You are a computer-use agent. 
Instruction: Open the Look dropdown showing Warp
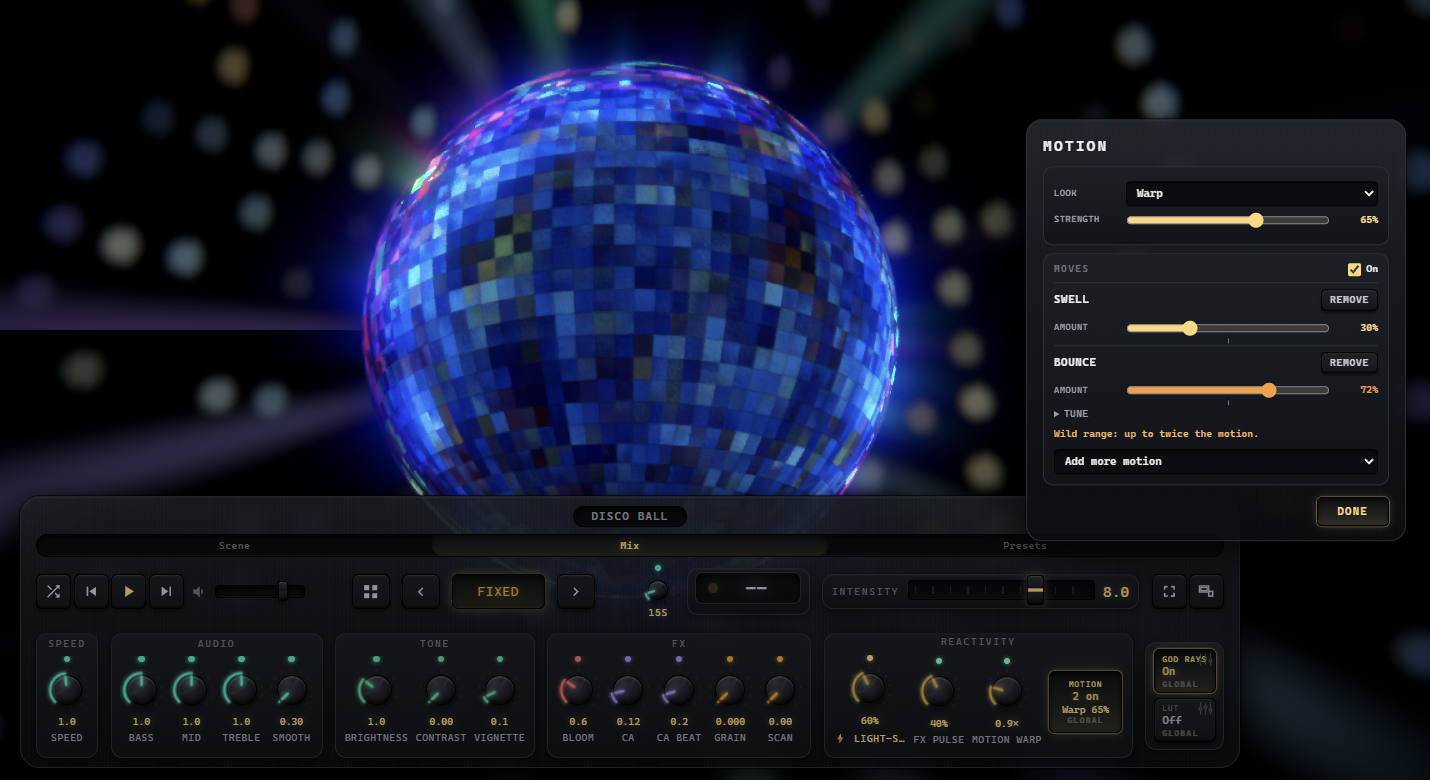[x=1252, y=193]
